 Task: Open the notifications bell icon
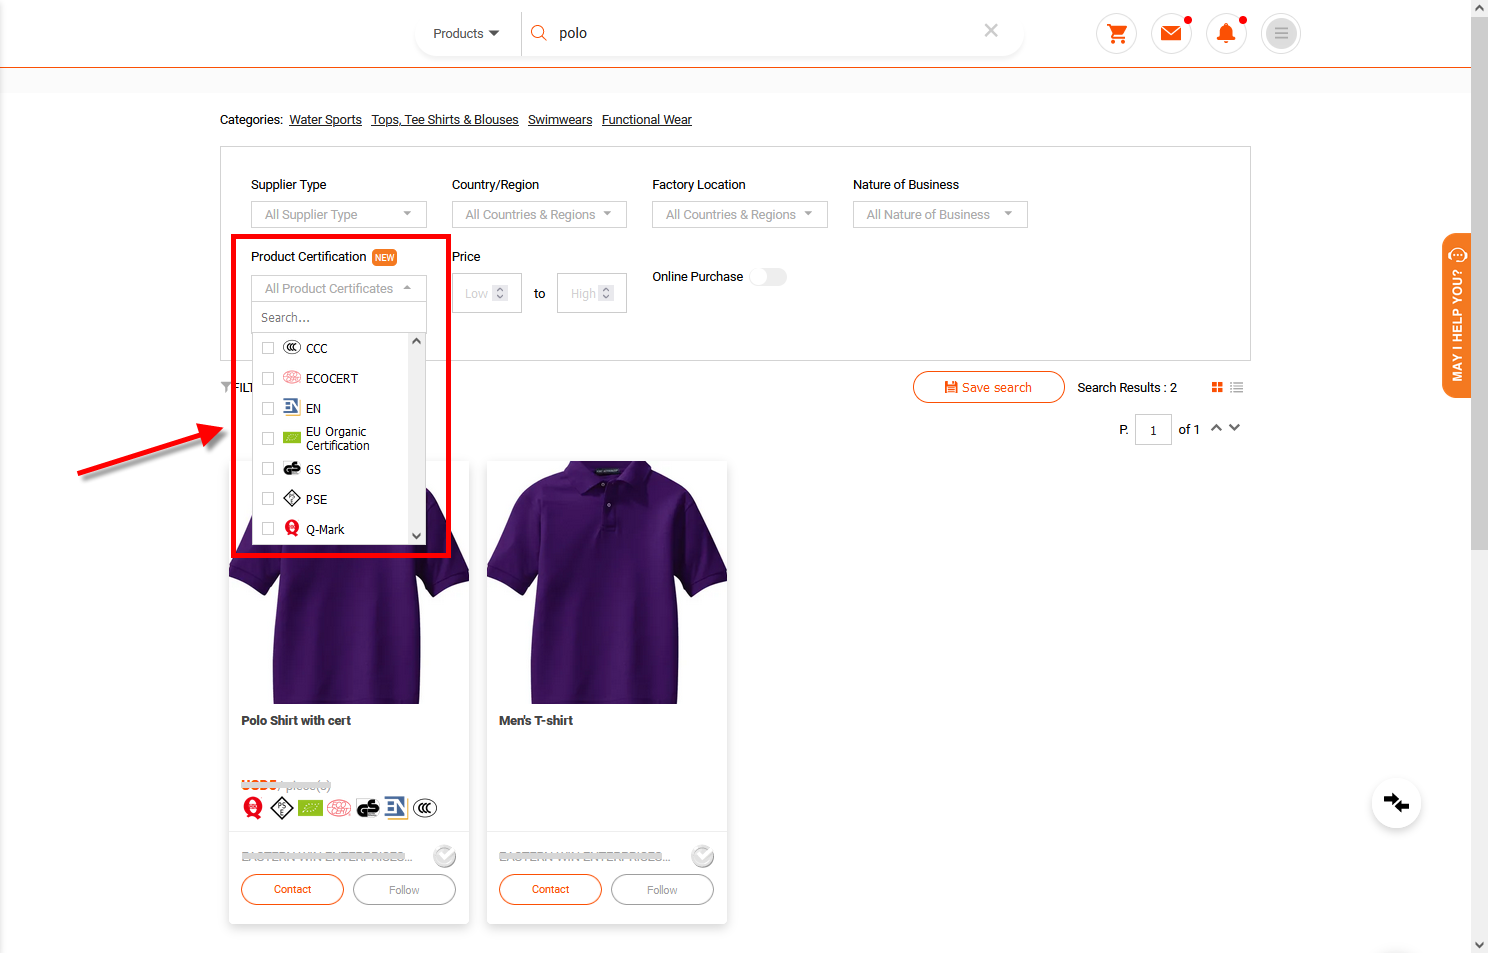click(x=1226, y=34)
